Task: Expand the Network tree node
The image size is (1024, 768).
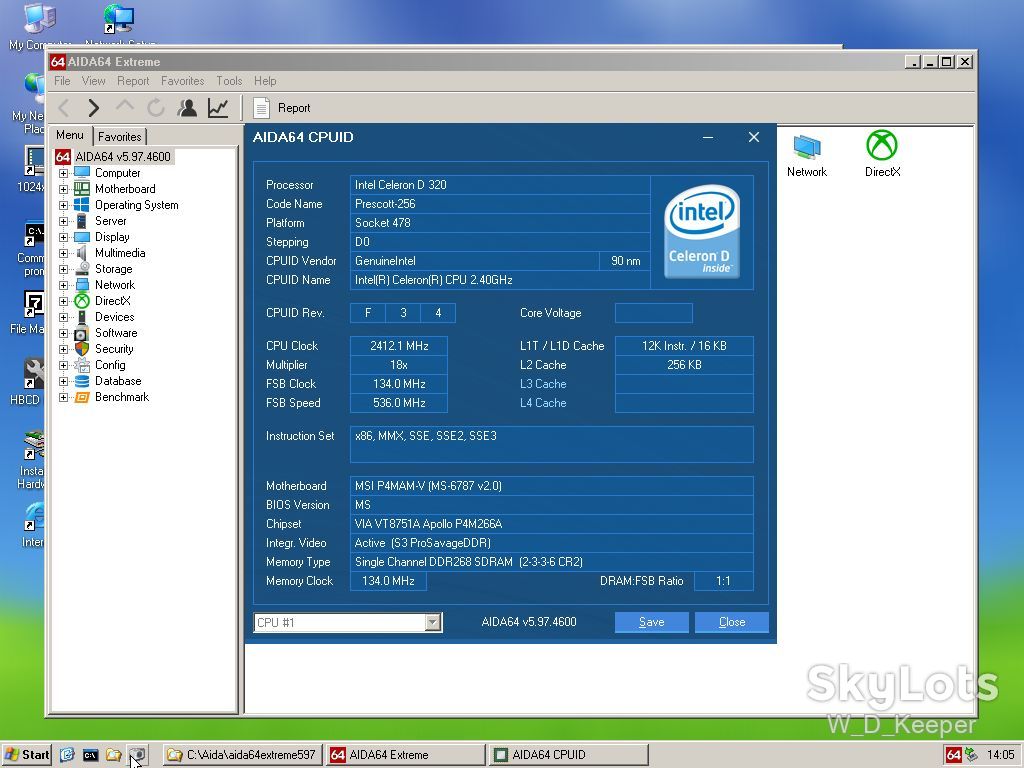Action: coord(63,285)
